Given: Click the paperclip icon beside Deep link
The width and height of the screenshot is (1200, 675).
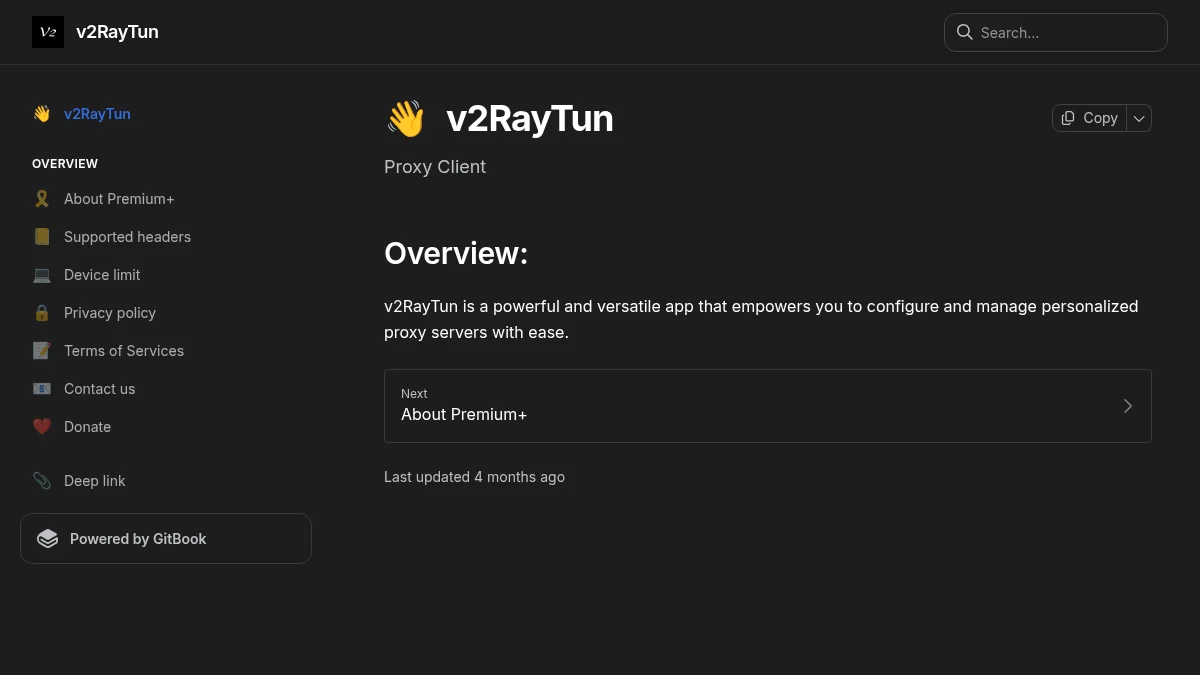Looking at the screenshot, I should [x=41, y=481].
